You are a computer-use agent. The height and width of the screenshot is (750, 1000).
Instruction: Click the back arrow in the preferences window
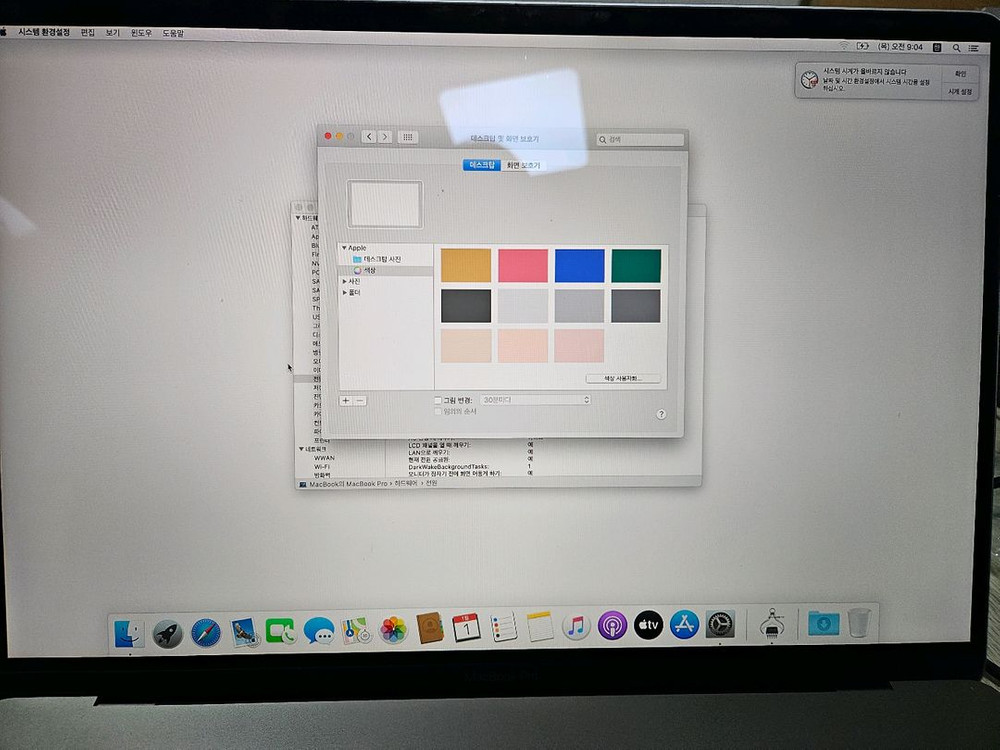coord(369,136)
